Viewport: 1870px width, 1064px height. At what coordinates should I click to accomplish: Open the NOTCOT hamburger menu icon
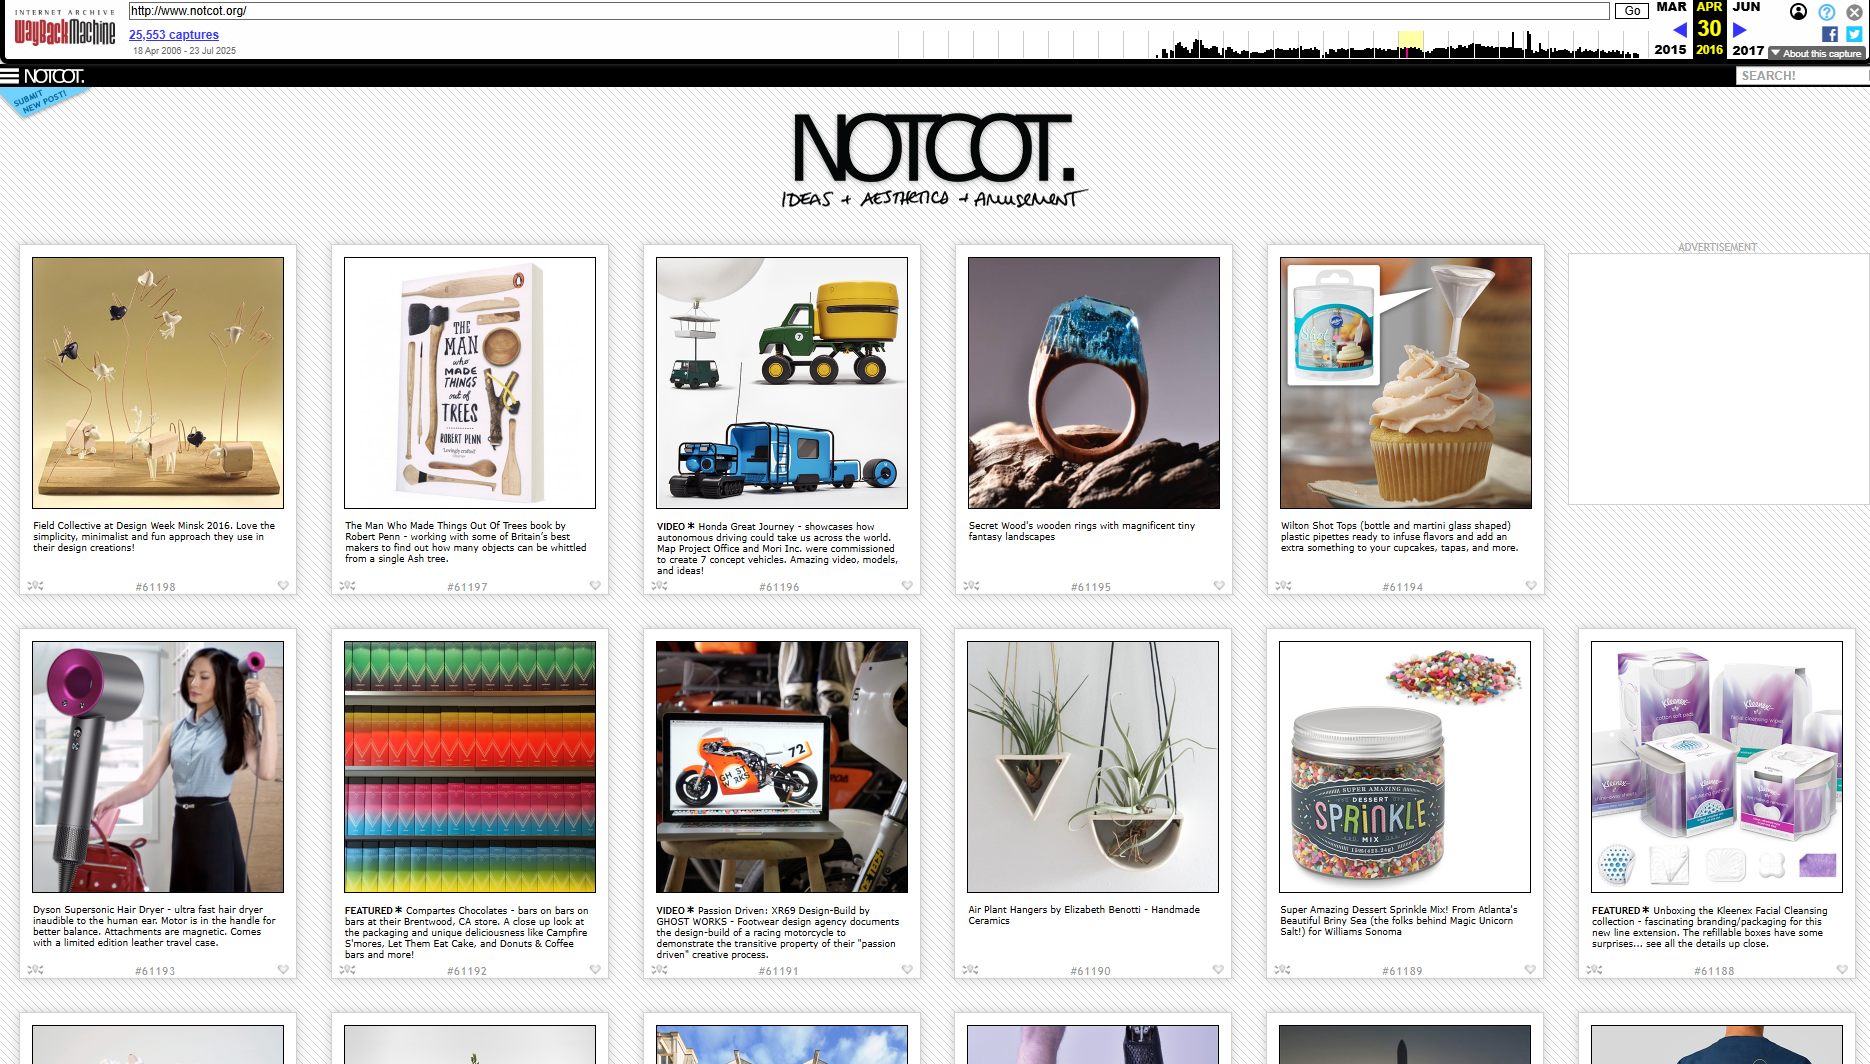(10, 76)
